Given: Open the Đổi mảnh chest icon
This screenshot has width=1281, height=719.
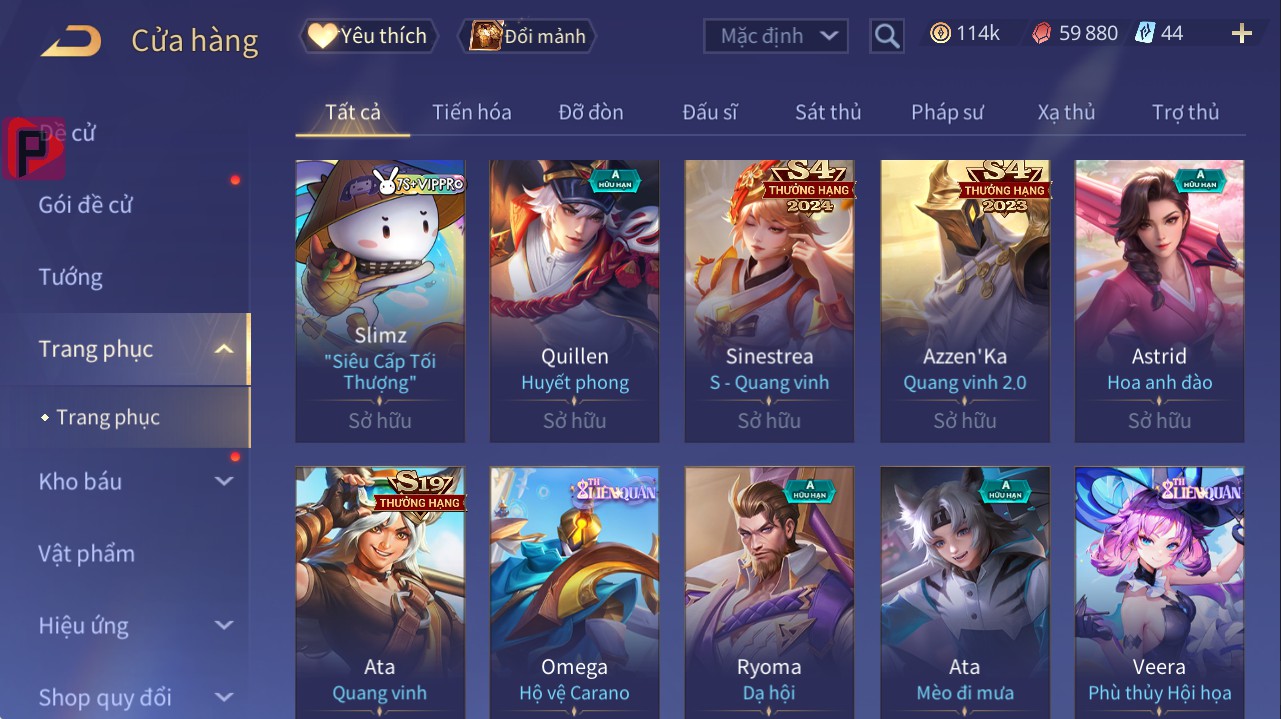Looking at the screenshot, I should (485, 36).
